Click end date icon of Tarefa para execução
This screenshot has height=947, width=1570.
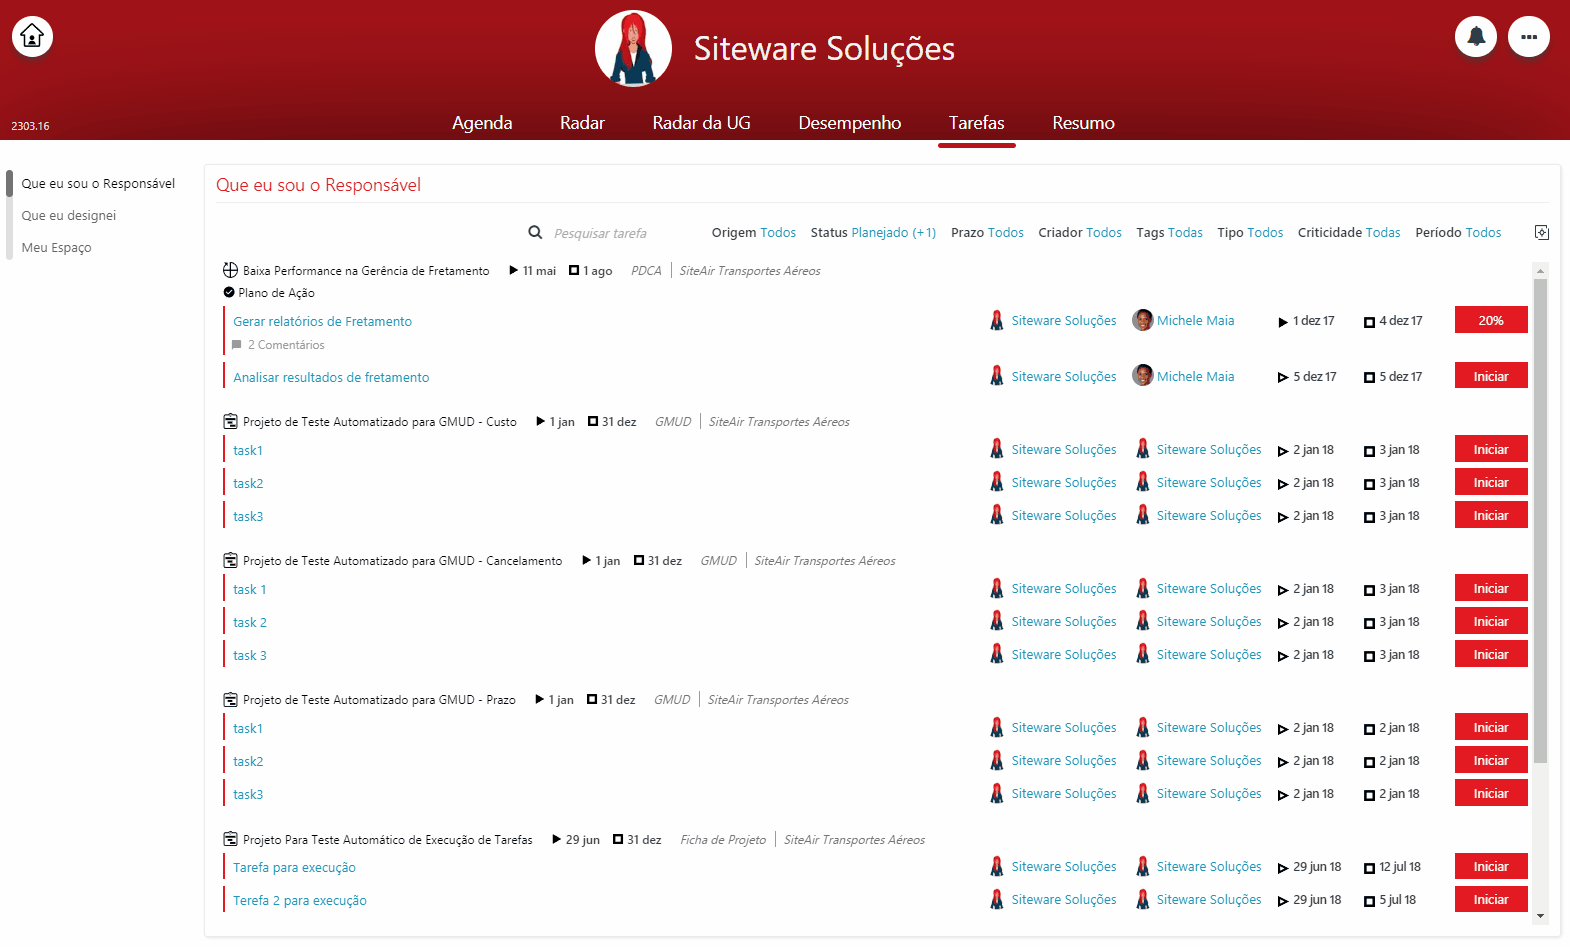pyautogui.click(x=1370, y=868)
